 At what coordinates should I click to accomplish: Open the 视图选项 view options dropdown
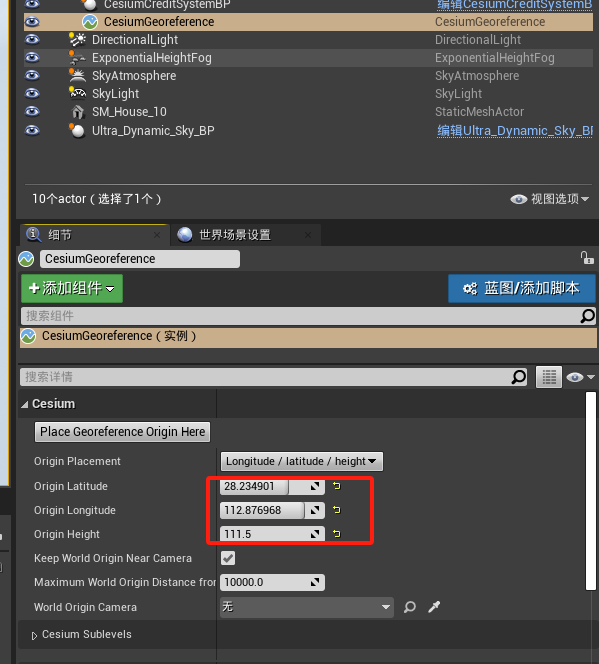tap(549, 199)
